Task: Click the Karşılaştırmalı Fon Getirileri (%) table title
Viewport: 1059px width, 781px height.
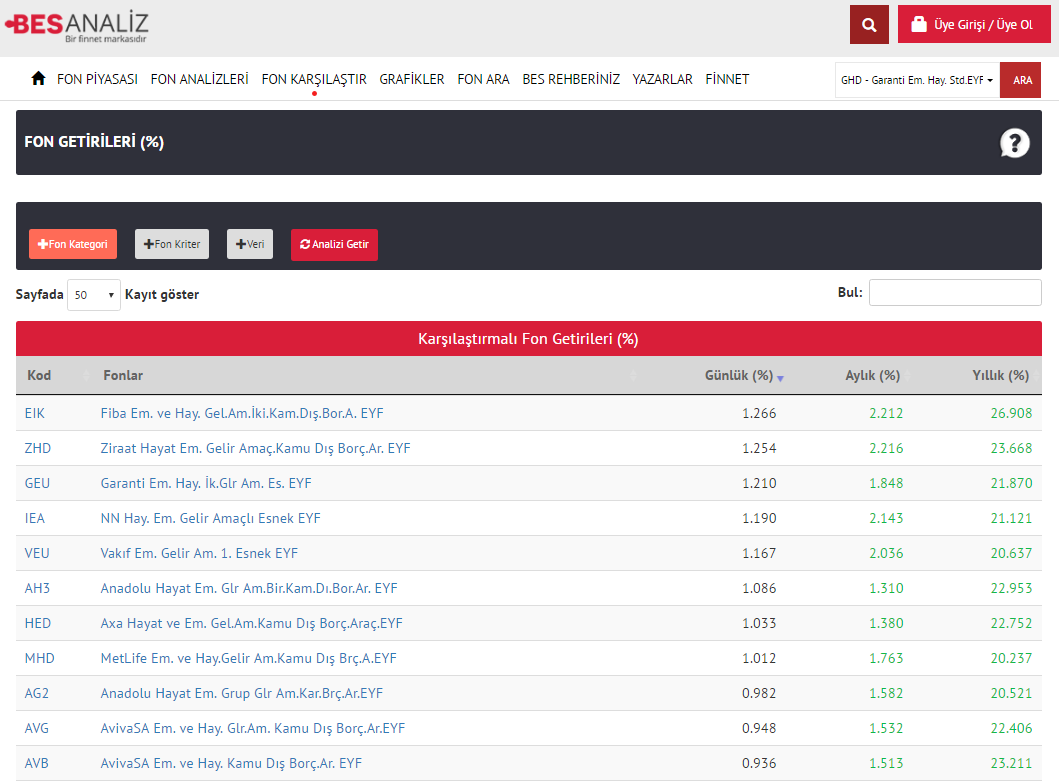Action: [x=528, y=339]
